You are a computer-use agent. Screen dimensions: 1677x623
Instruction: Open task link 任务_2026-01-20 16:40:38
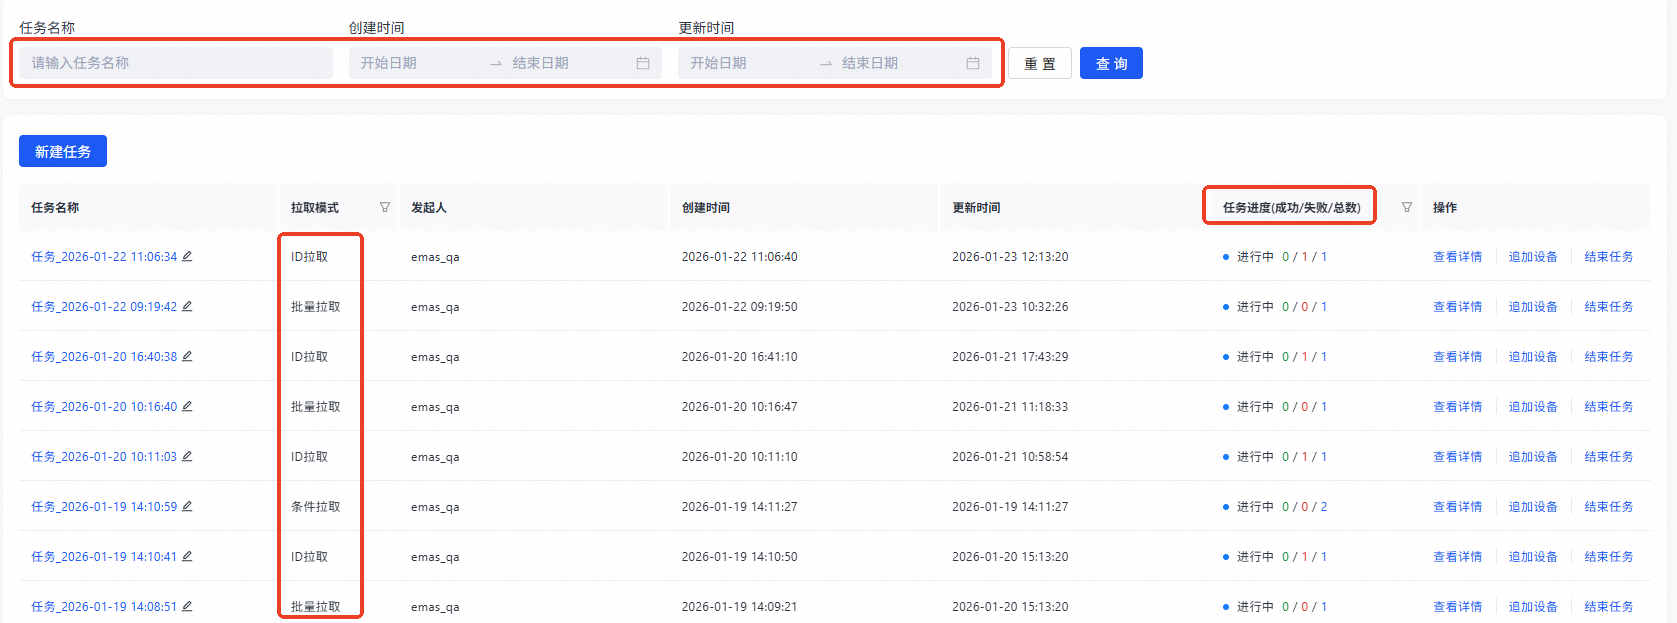pos(104,357)
